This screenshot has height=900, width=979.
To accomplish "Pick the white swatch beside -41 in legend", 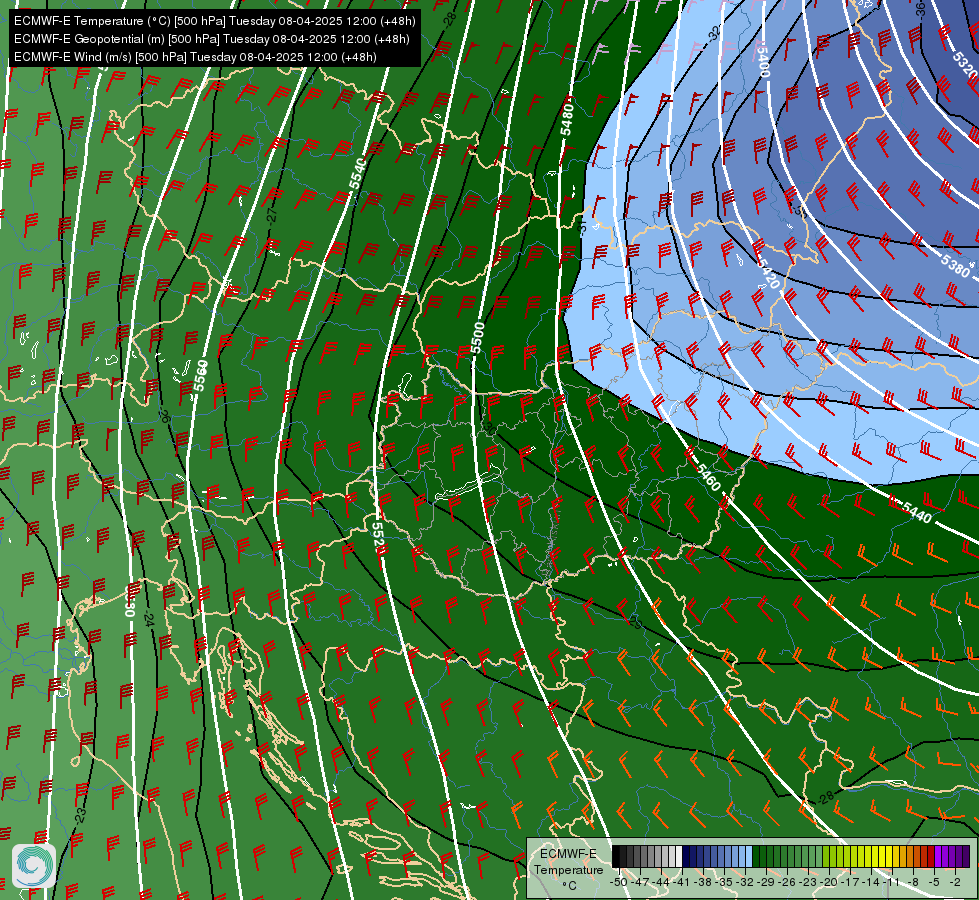I will (679, 856).
